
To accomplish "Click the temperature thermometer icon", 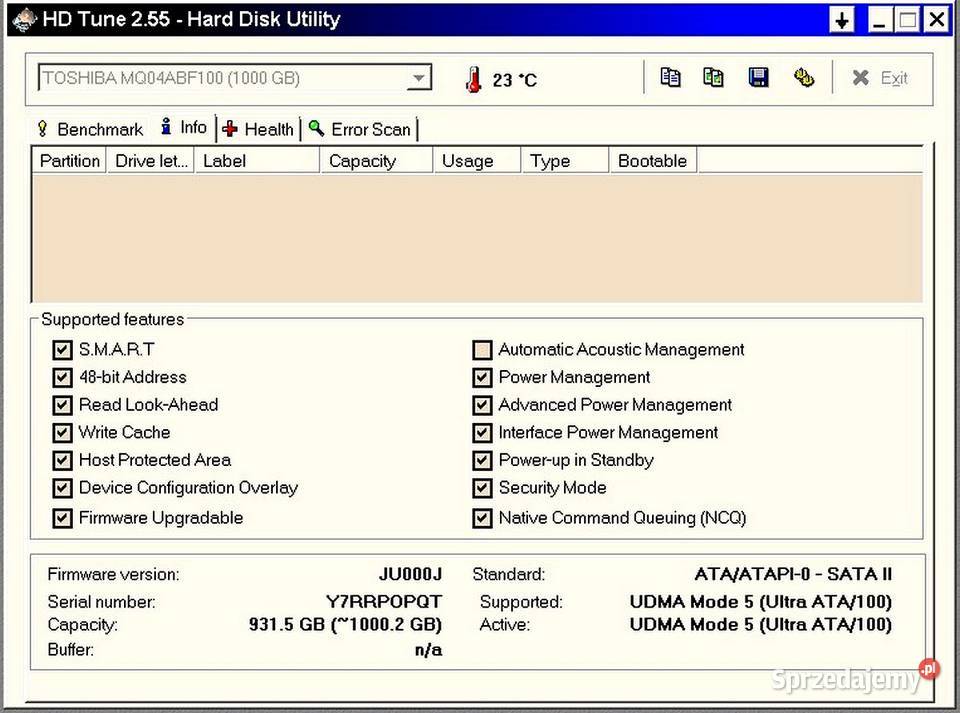I will coord(473,79).
